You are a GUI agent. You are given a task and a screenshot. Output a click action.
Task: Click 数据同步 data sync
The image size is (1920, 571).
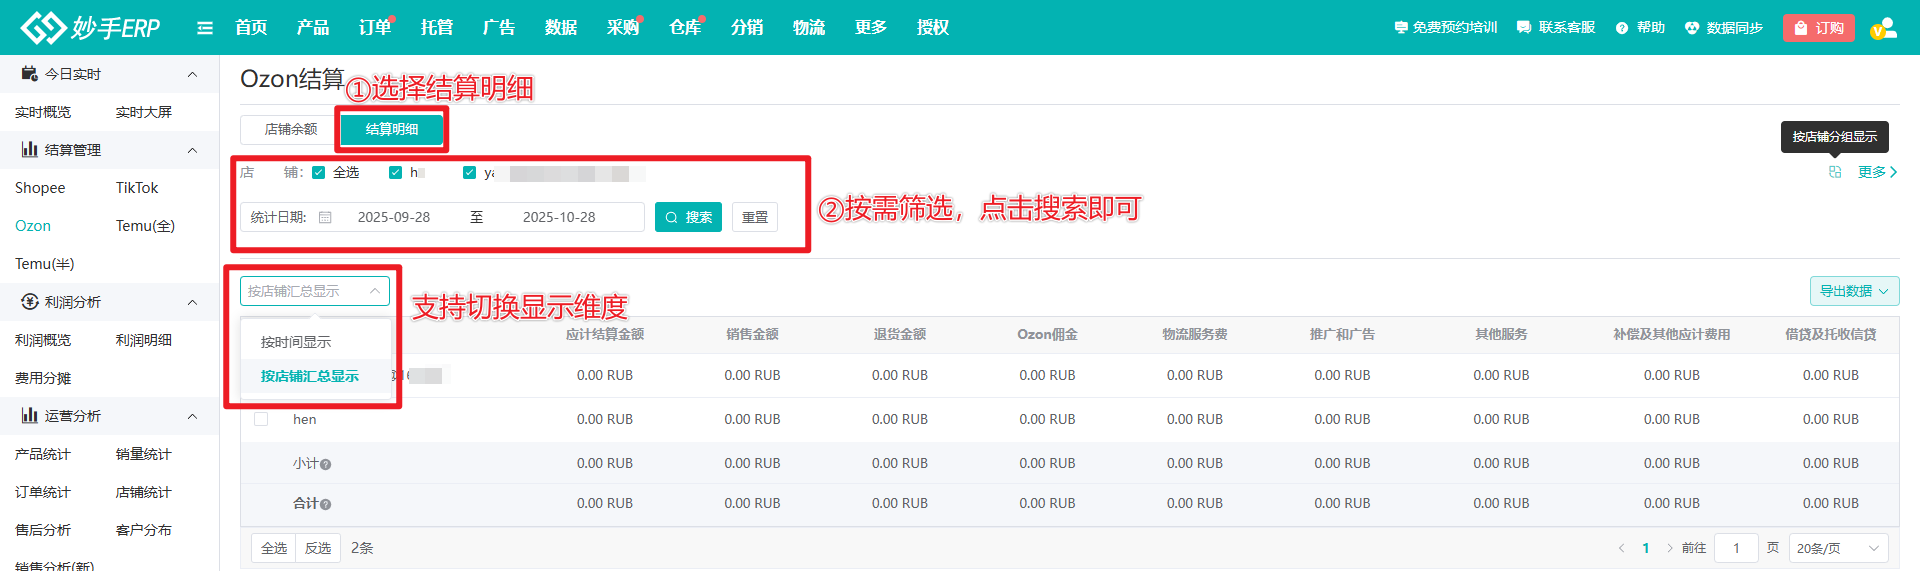pos(1723,28)
